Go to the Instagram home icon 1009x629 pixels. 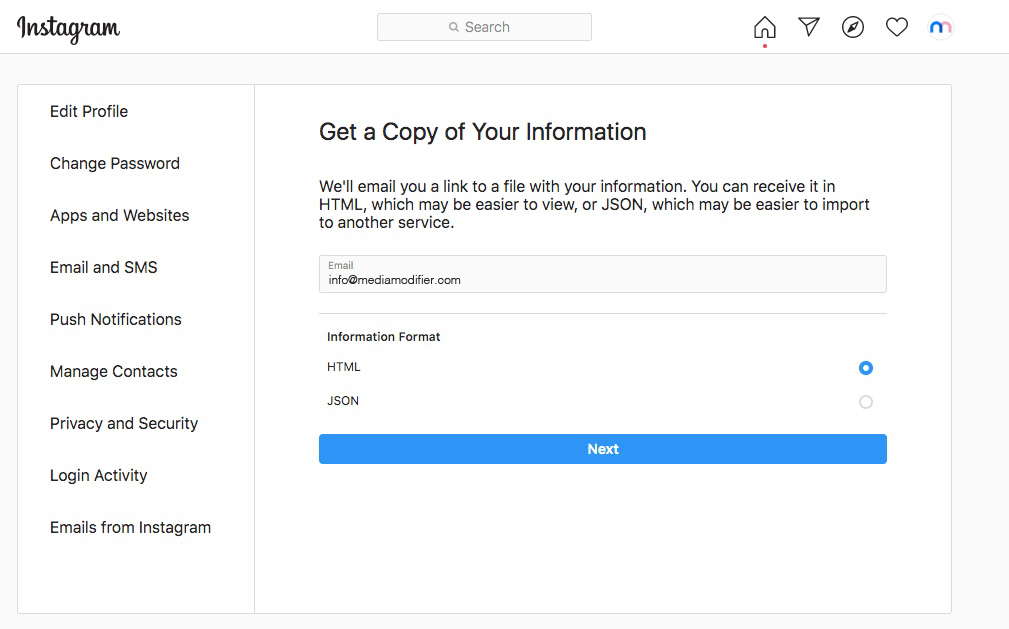tap(764, 27)
